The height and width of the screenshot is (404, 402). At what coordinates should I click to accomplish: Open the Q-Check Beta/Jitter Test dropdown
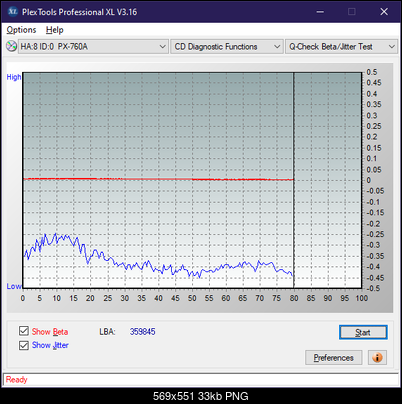pyautogui.click(x=341, y=47)
